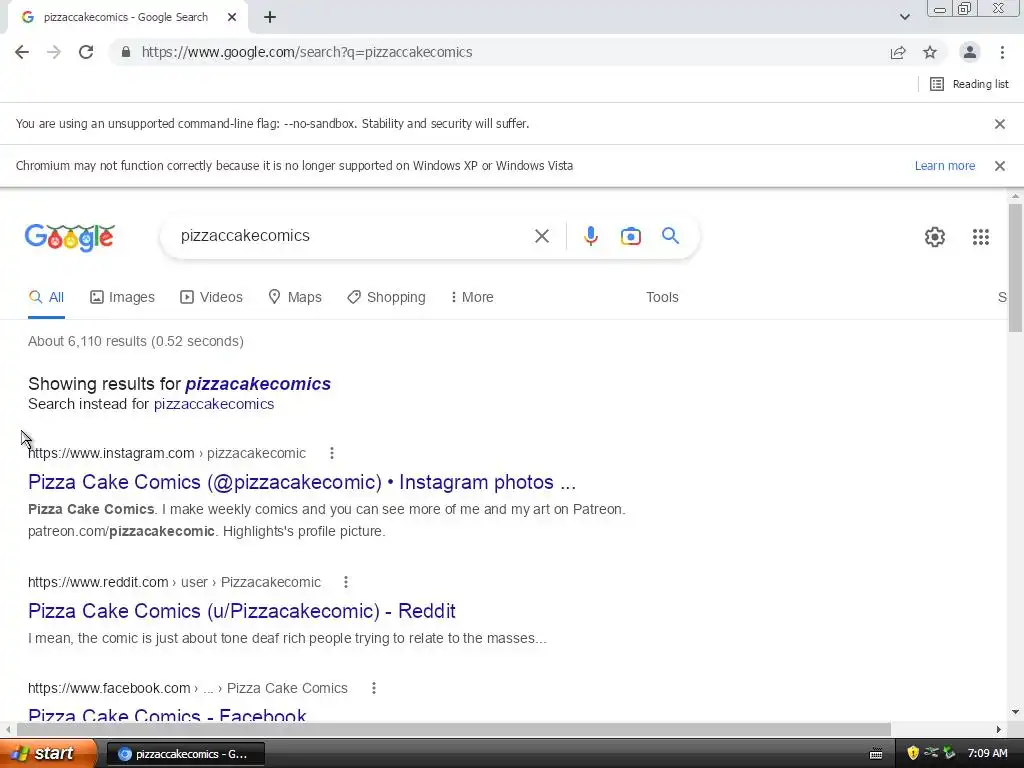Switch to Images results tab
Viewport: 1024px width, 768px height.
[122, 297]
